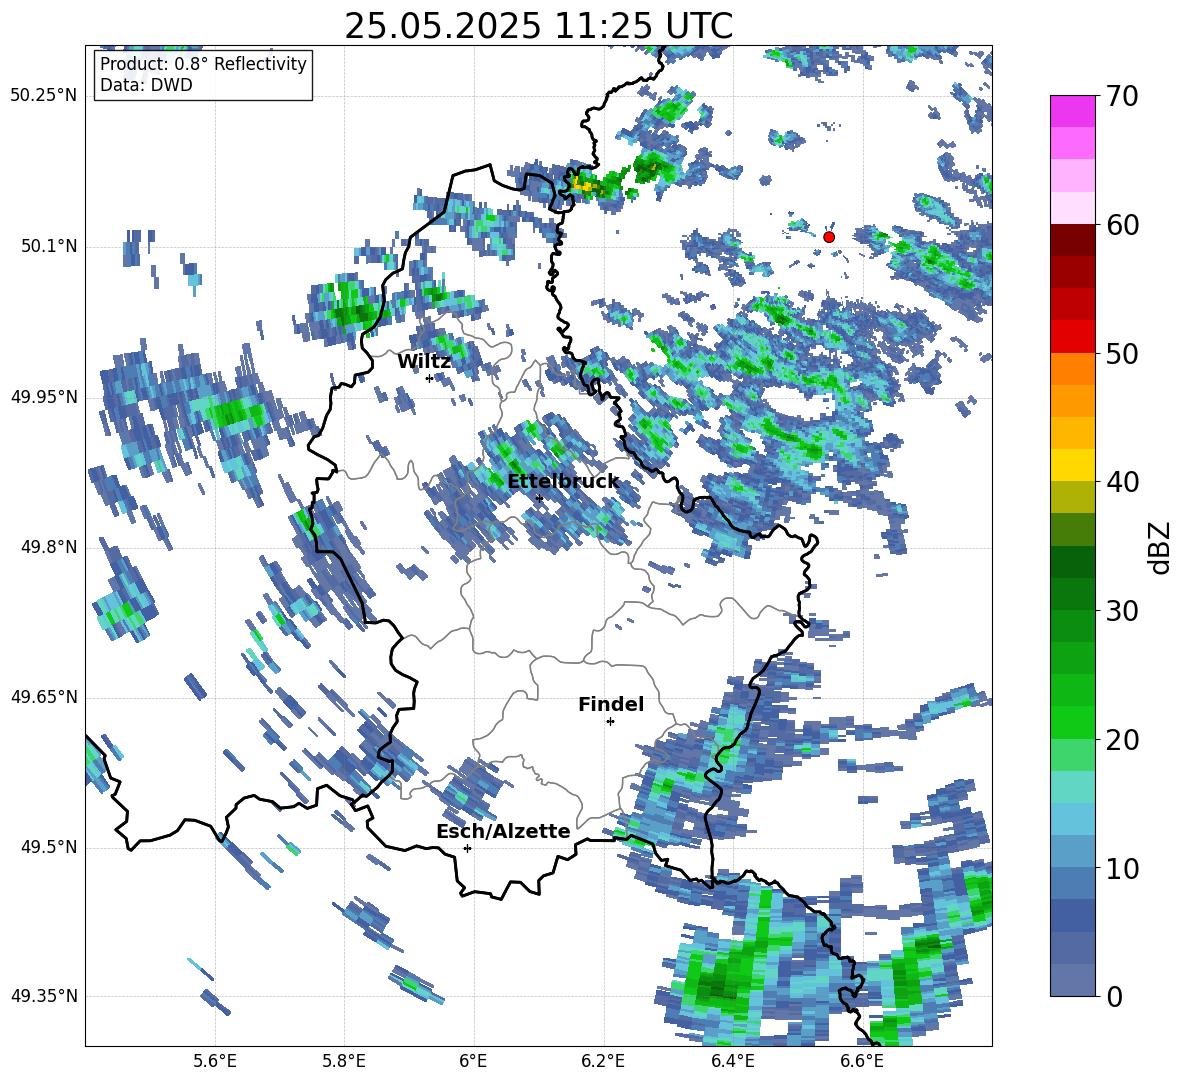Click the bright red colorbar segment

[1072, 337]
